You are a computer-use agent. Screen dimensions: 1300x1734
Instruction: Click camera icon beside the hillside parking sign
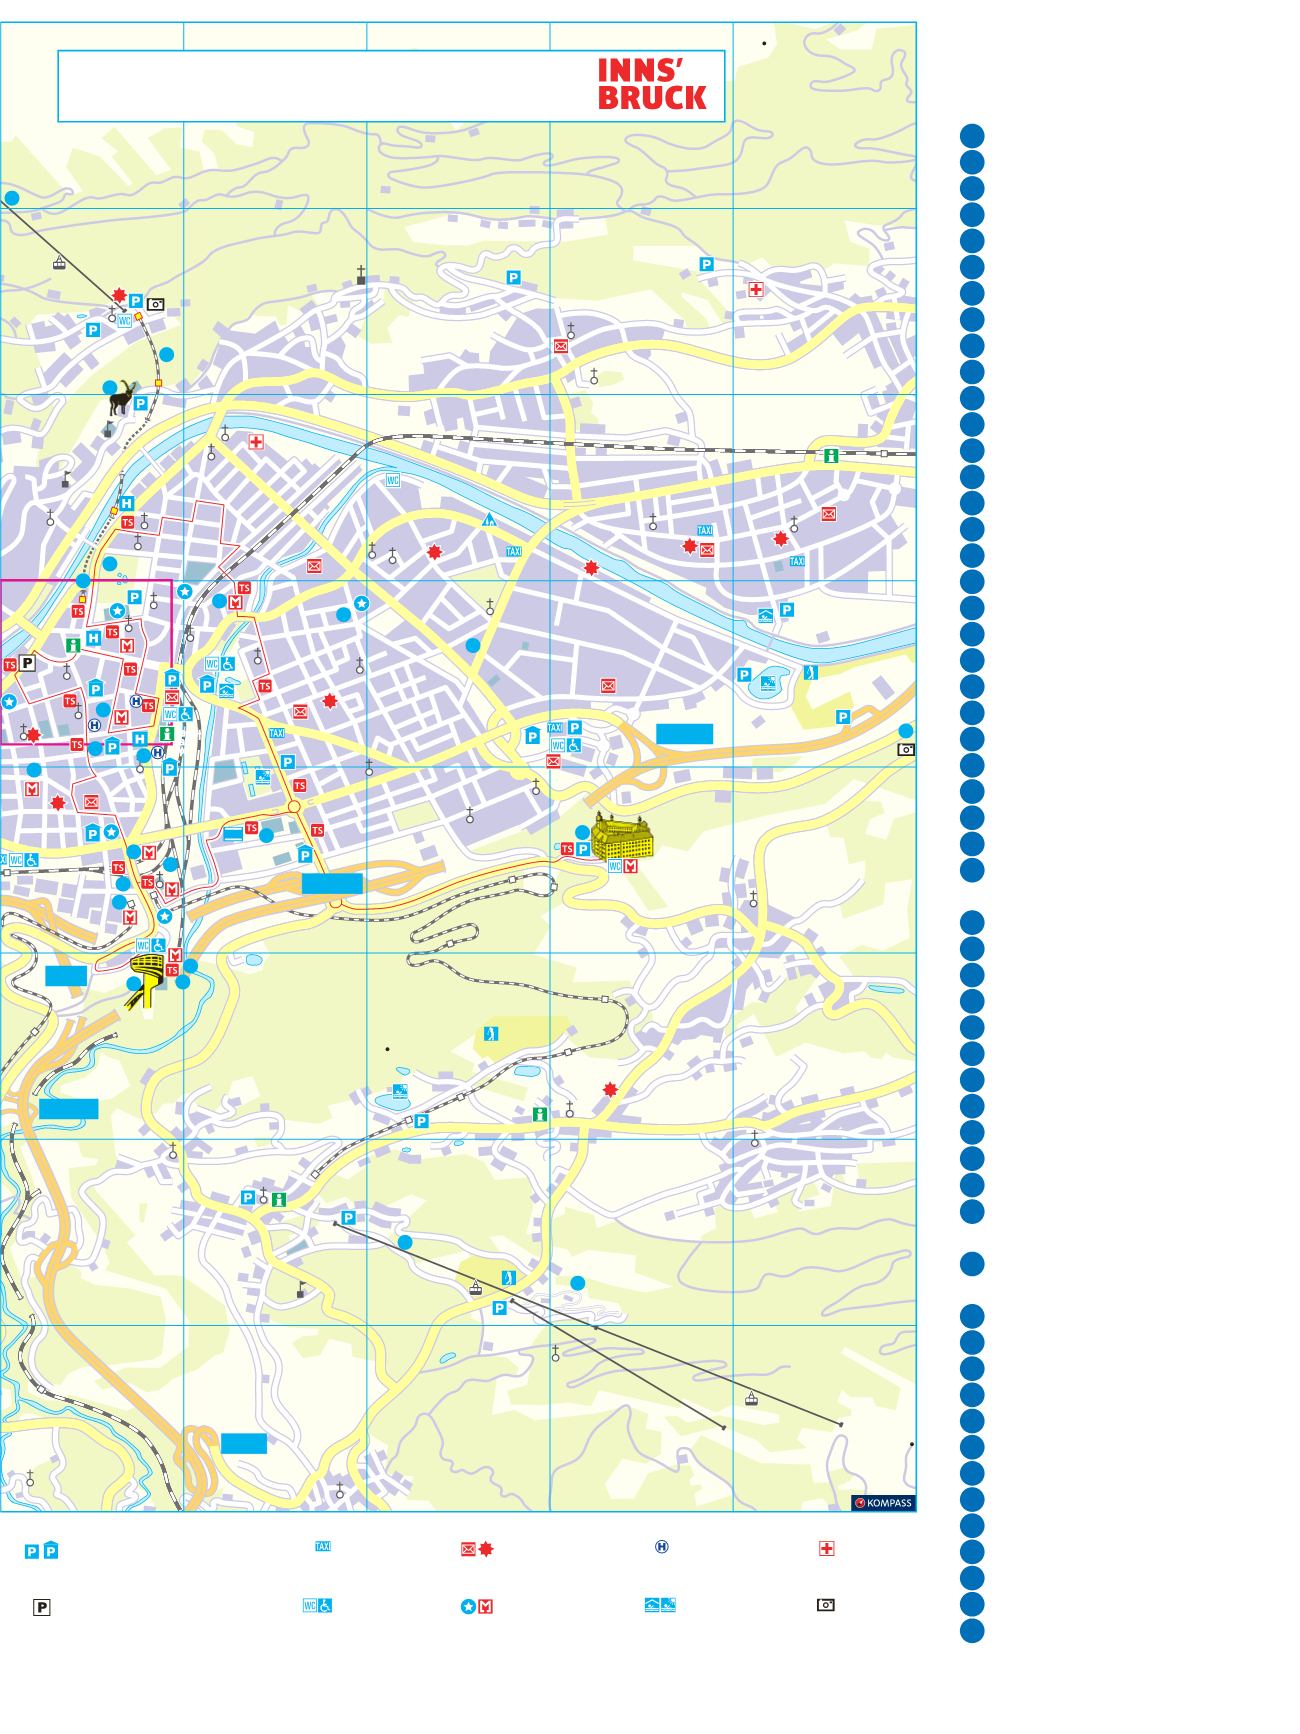click(x=156, y=304)
